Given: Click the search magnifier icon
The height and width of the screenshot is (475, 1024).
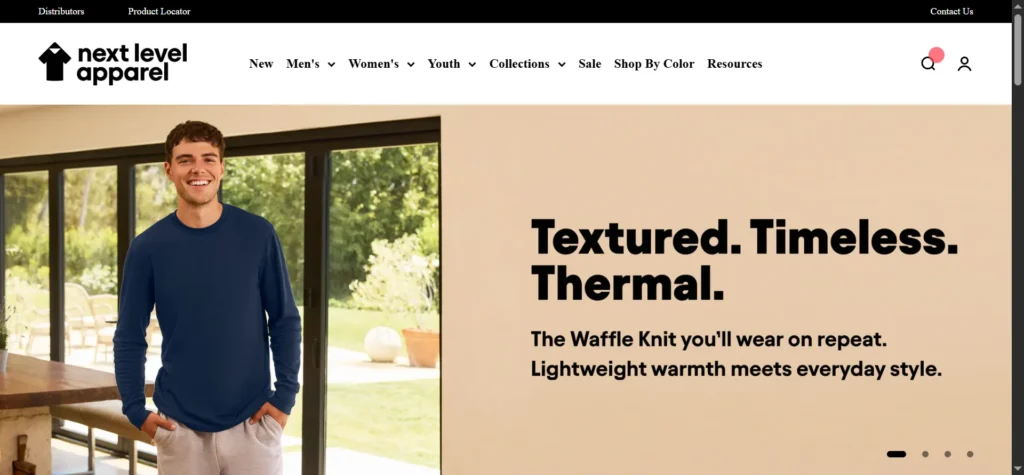Looking at the screenshot, I should 927,63.
